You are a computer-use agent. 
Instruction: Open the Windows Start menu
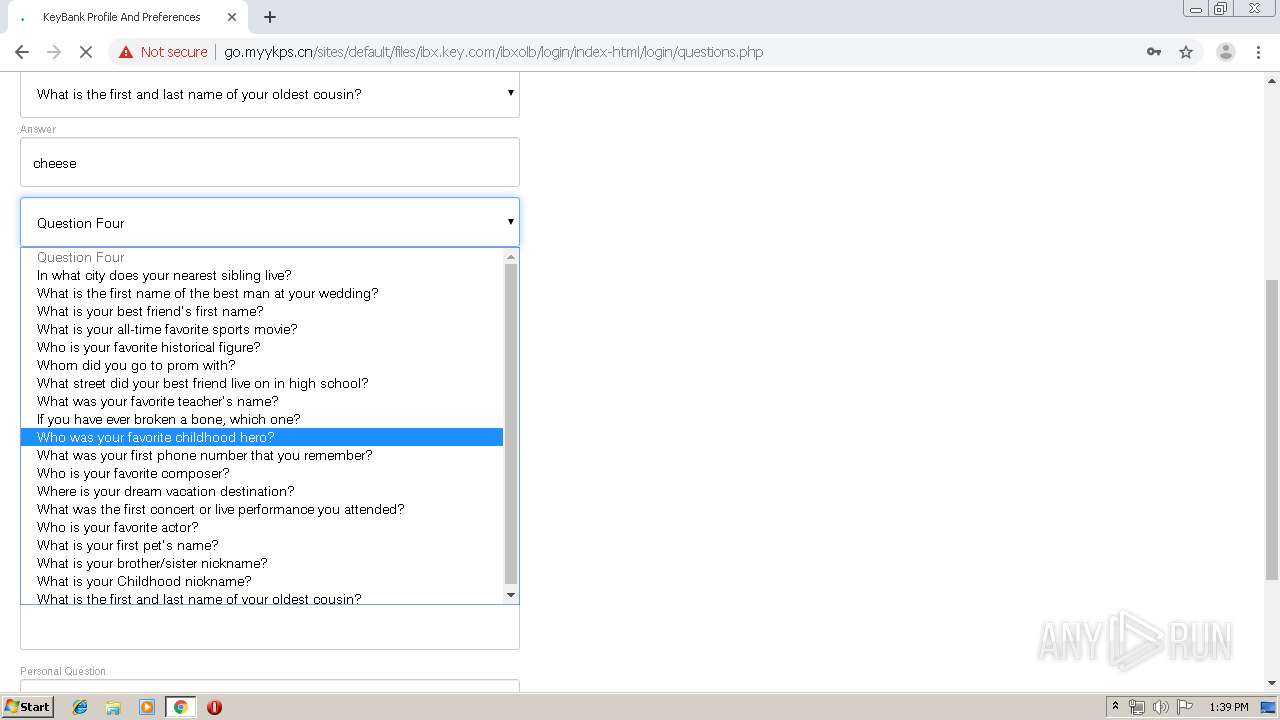[x=27, y=707]
